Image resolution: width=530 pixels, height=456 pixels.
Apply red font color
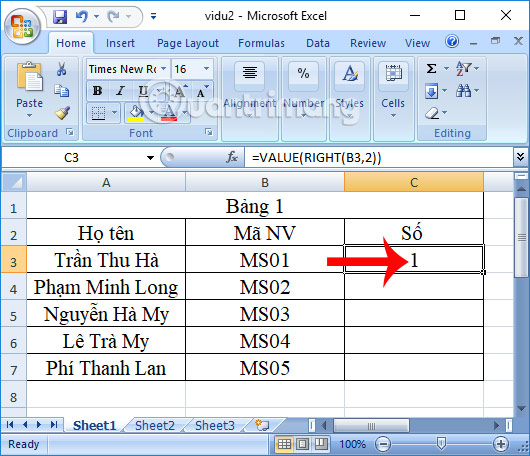[x=169, y=113]
